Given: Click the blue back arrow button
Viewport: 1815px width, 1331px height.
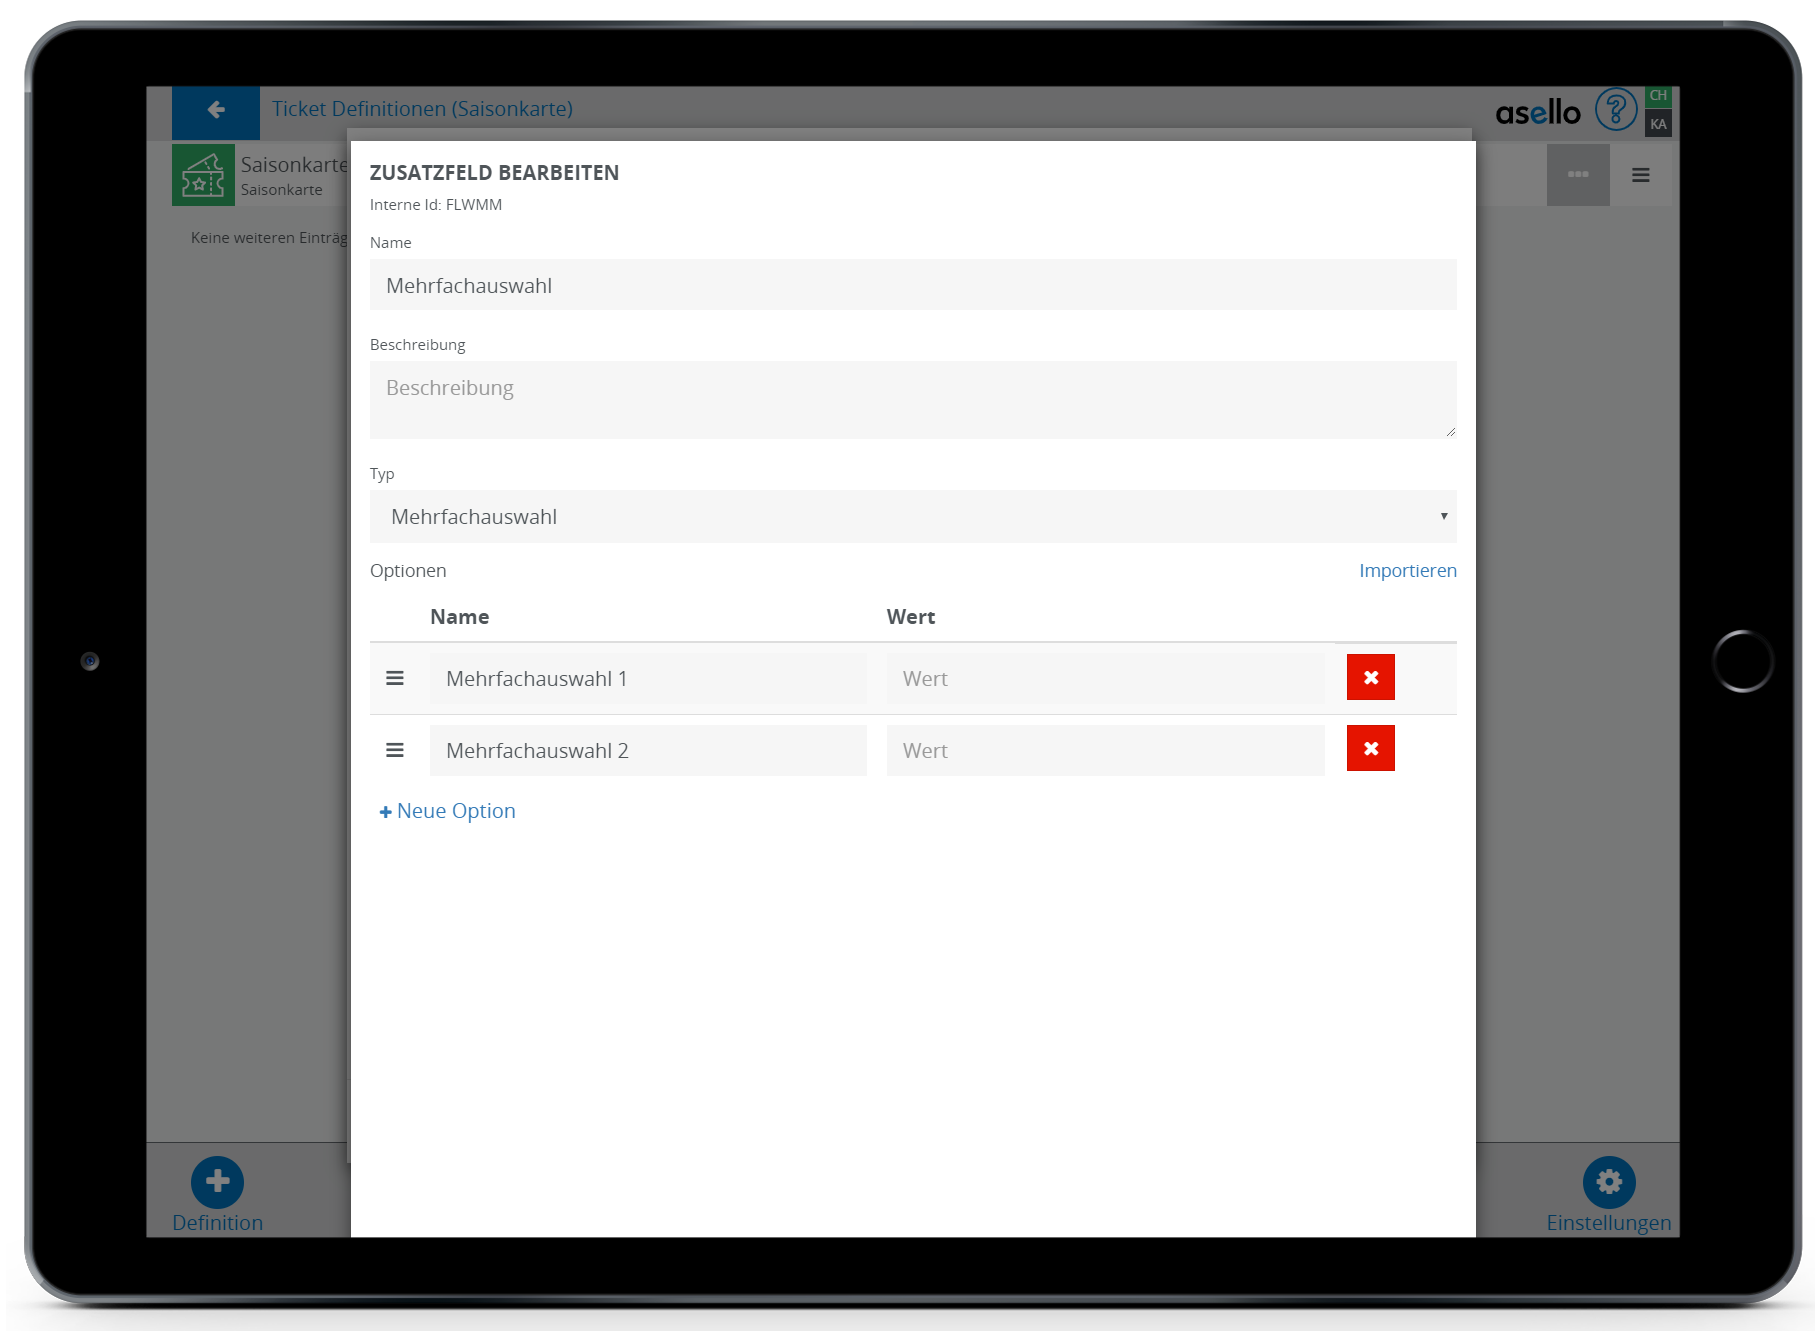Looking at the screenshot, I should pos(216,111).
